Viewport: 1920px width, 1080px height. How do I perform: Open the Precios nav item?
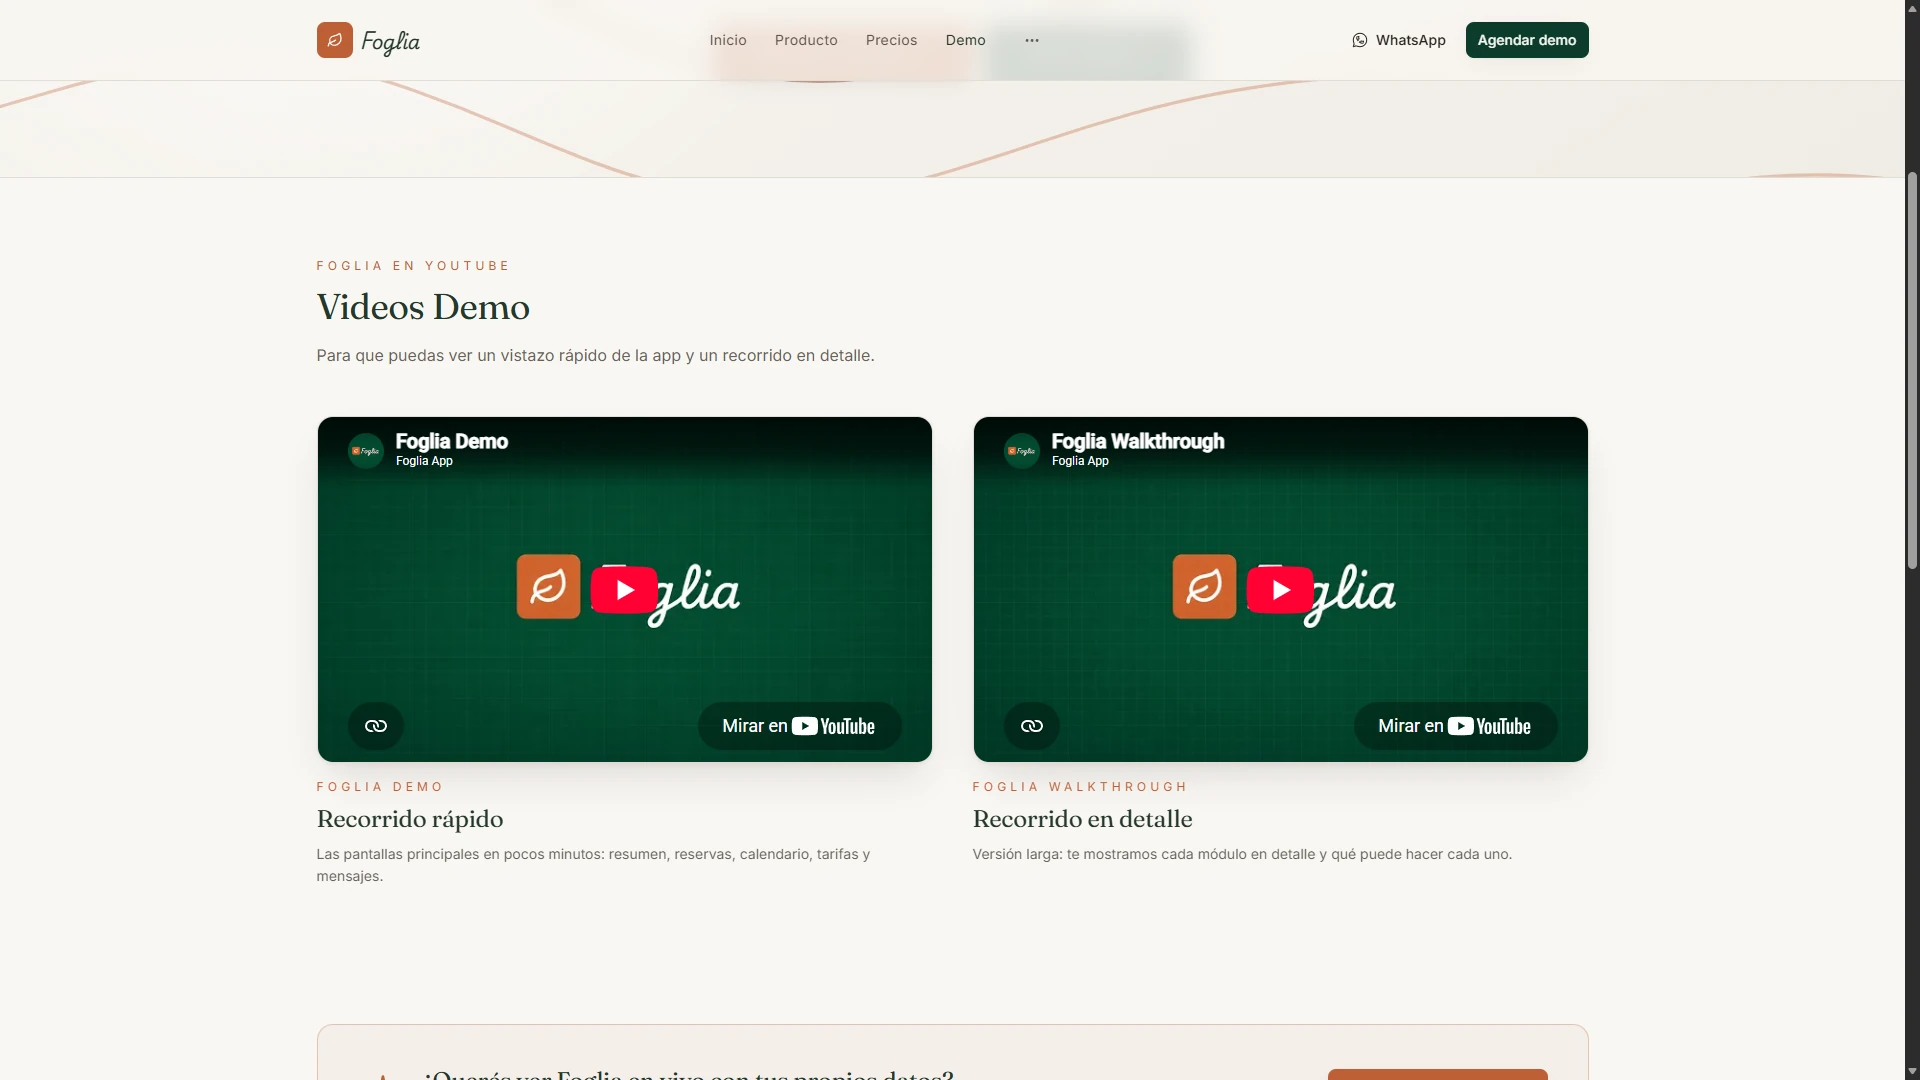tap(891, 40)
